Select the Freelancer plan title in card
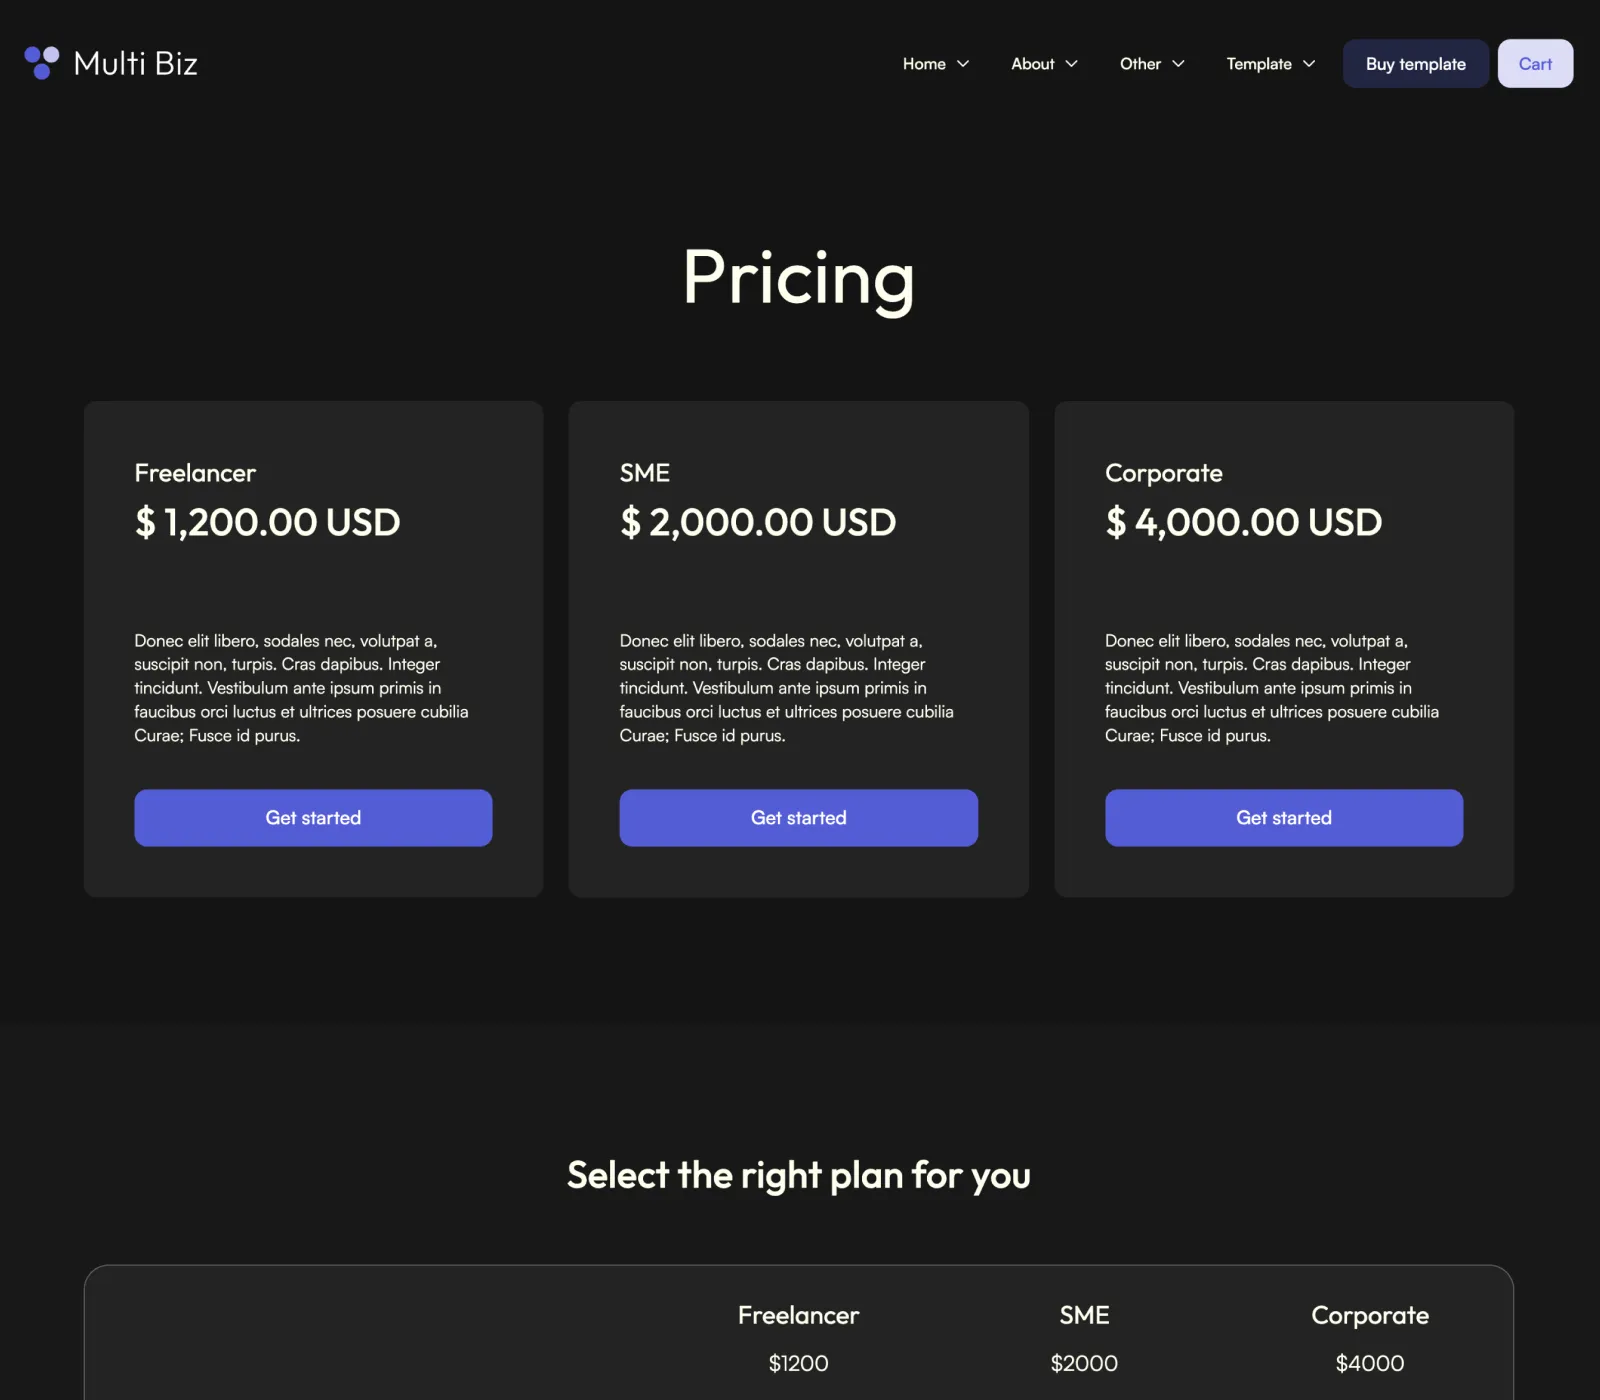Viewport: 1600px width, 1400px height. (195, 473)
